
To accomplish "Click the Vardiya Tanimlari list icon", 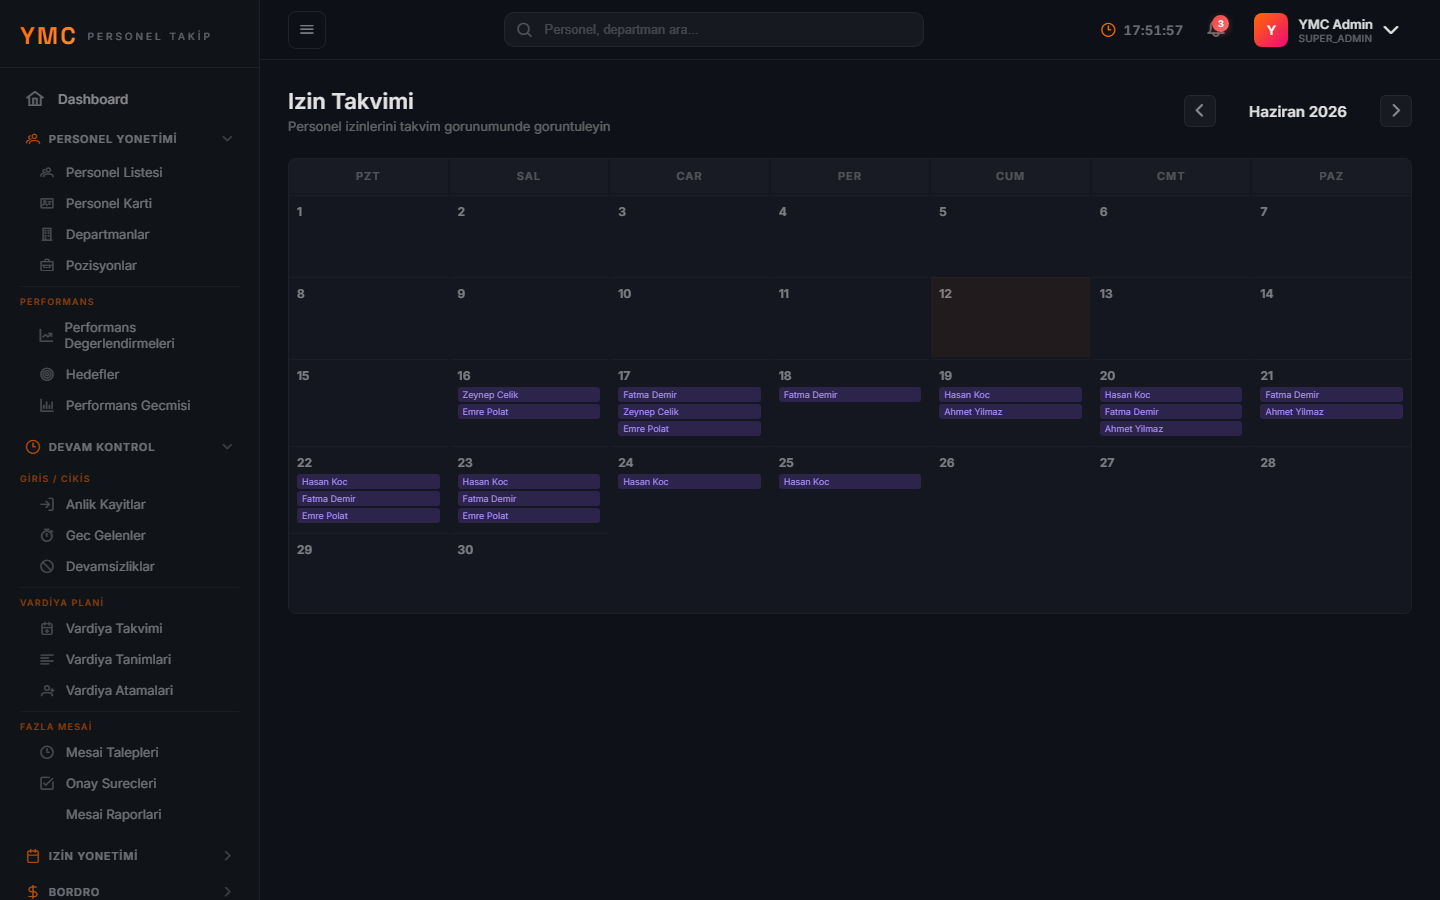I will coord(47,659).
